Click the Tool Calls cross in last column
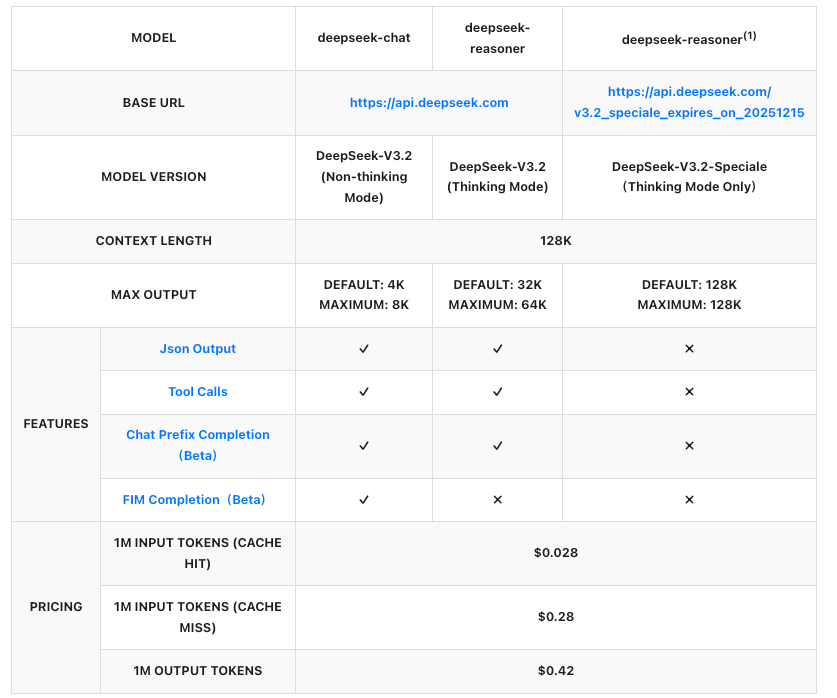Screen dimensions: 837x698 pyautogui.click(x=689, y=392)
